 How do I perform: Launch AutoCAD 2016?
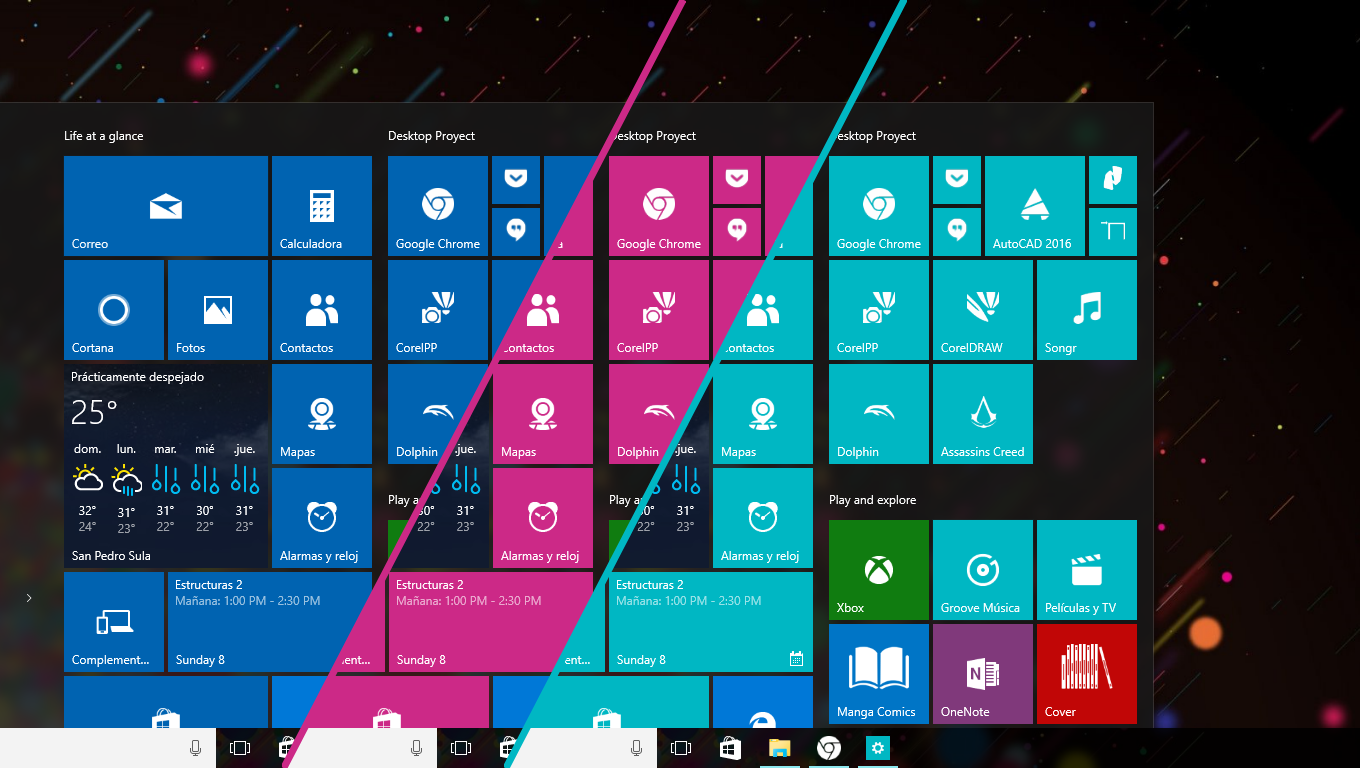click(x=1034, y=205)
